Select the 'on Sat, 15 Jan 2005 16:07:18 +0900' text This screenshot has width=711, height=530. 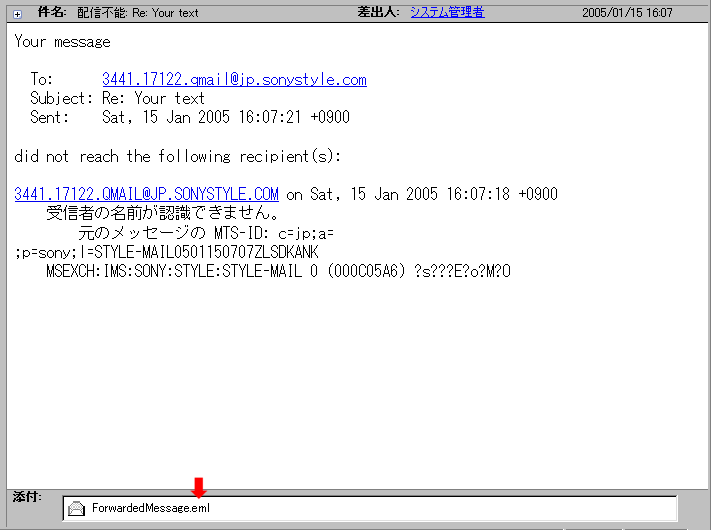(422, 194)
